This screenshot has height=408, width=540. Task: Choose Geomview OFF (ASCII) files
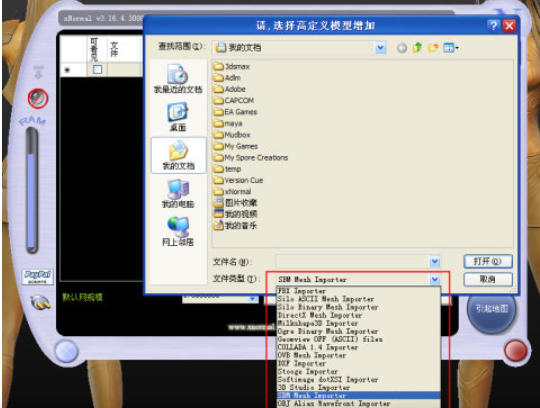pos(358,339)
